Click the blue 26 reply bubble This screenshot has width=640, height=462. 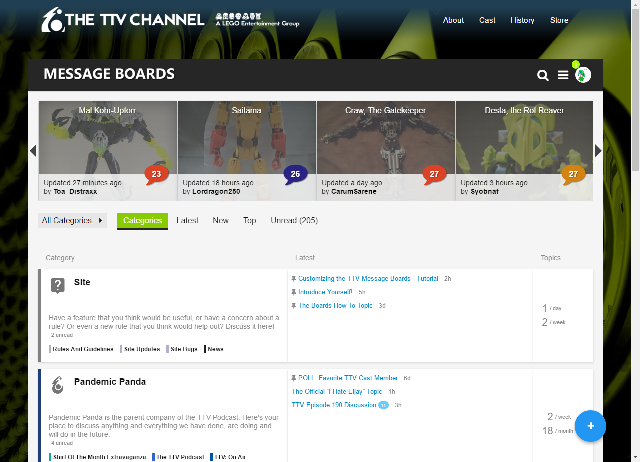tap(295, 175)
